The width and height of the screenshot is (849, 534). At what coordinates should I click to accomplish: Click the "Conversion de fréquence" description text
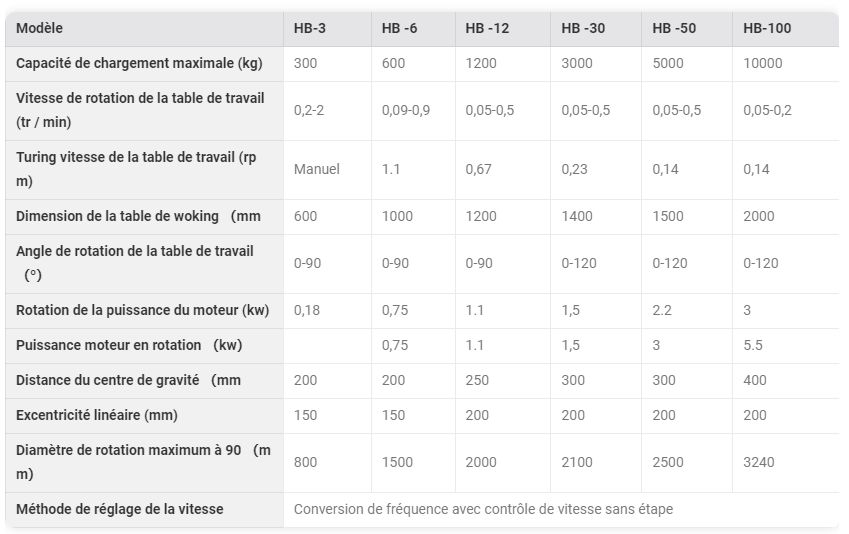coord(483,509)
